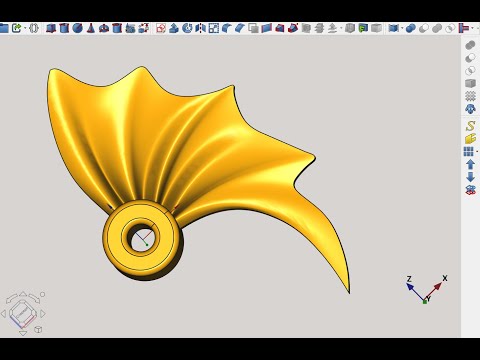The image size is (480, 360).
Task: Click the blue slab with red edge icon
Action: 267,28
